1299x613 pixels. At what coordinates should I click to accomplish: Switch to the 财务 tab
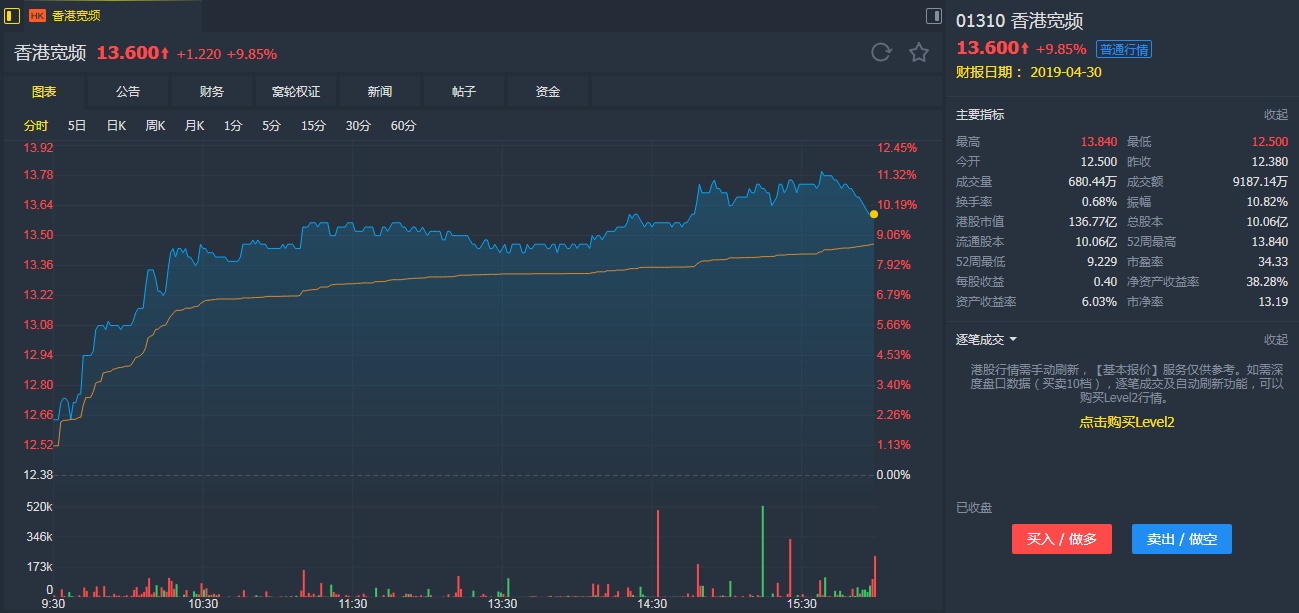click(212, 92)
